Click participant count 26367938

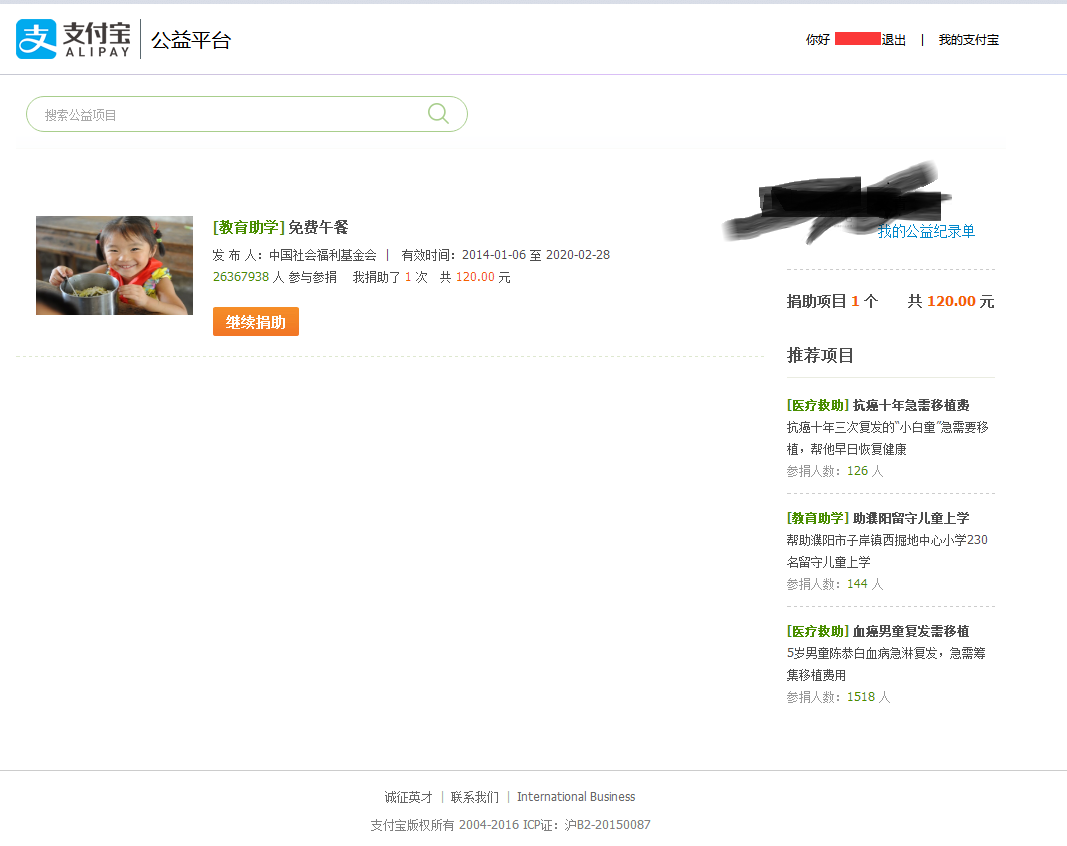tap(241, 277)
